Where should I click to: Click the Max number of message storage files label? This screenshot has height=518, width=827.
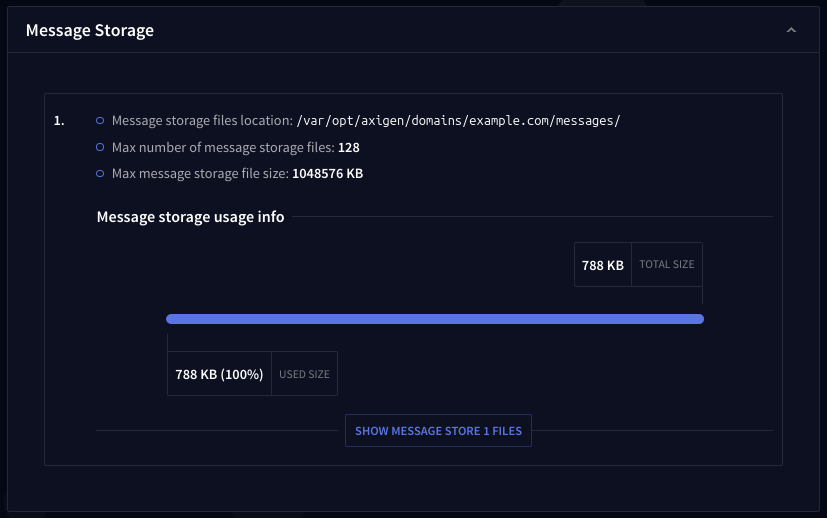point(223,147)
